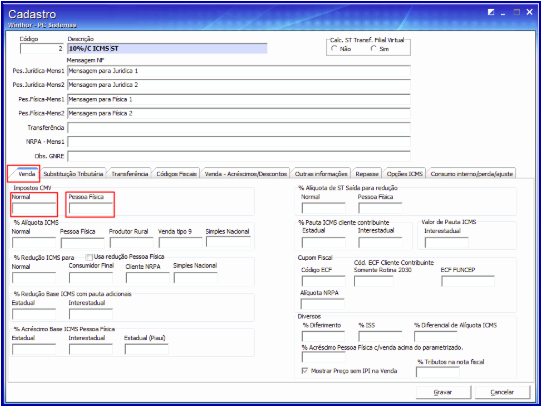Focus the Impostos CMV Normal field
This screenshot has height=407, width=542.
point(34,208)
